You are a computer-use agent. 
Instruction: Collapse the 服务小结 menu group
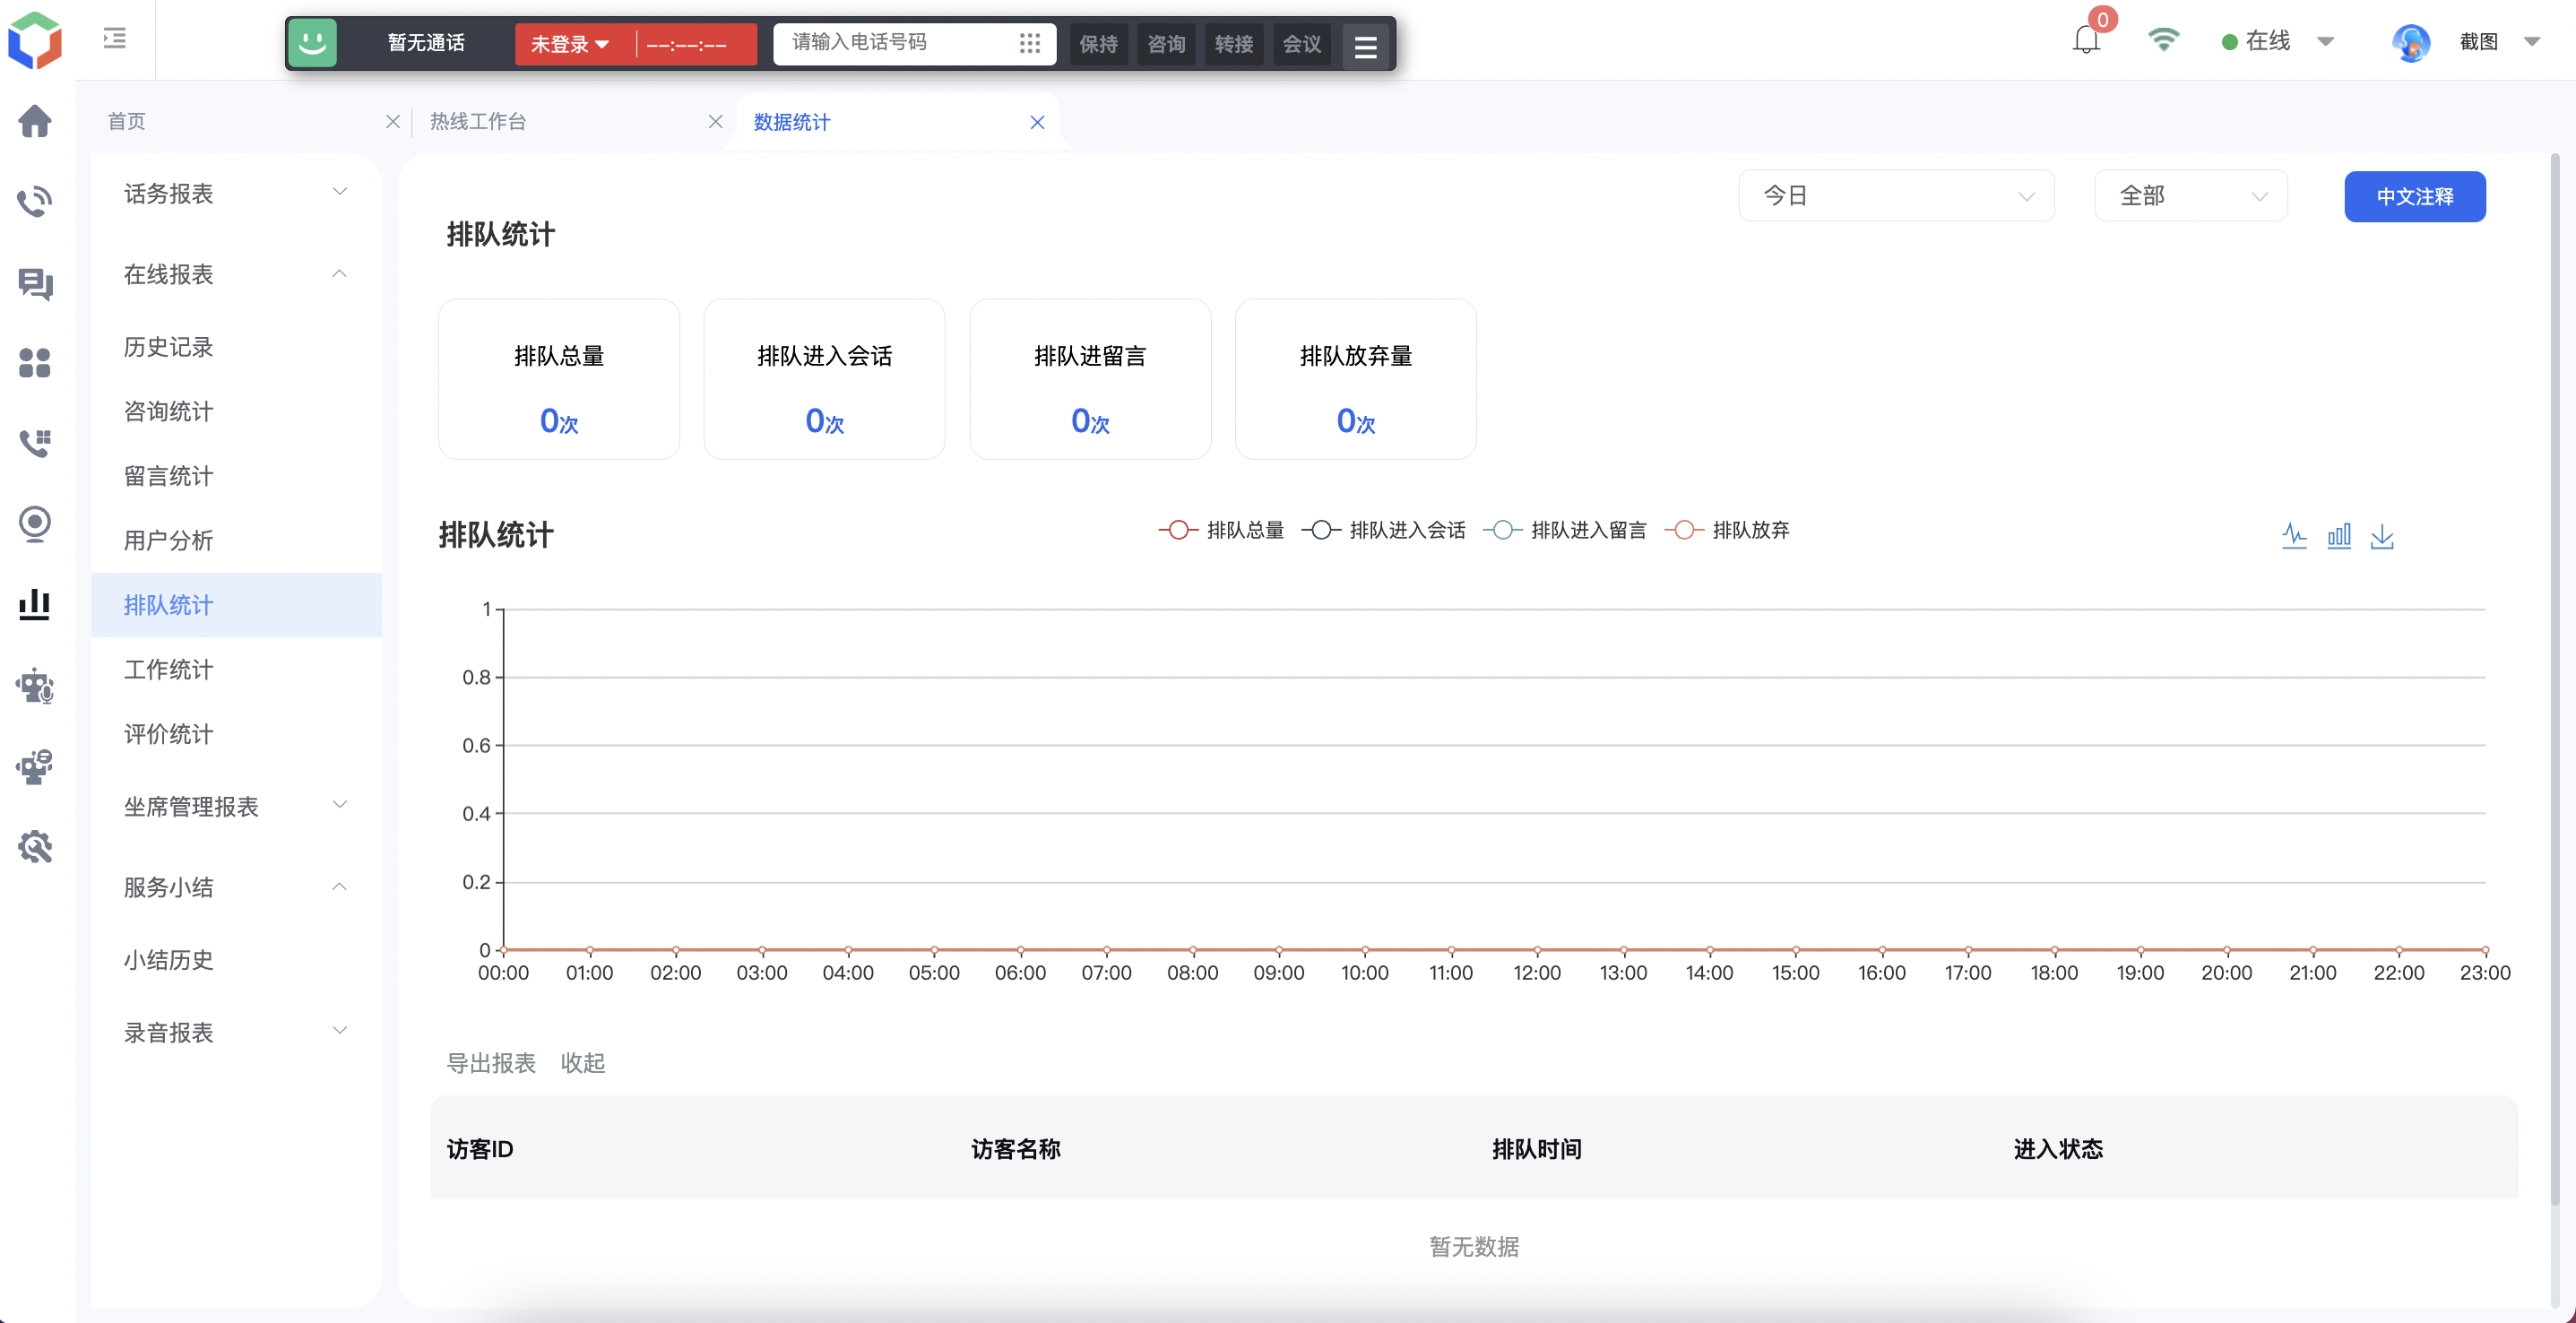(x=236, y=887)
